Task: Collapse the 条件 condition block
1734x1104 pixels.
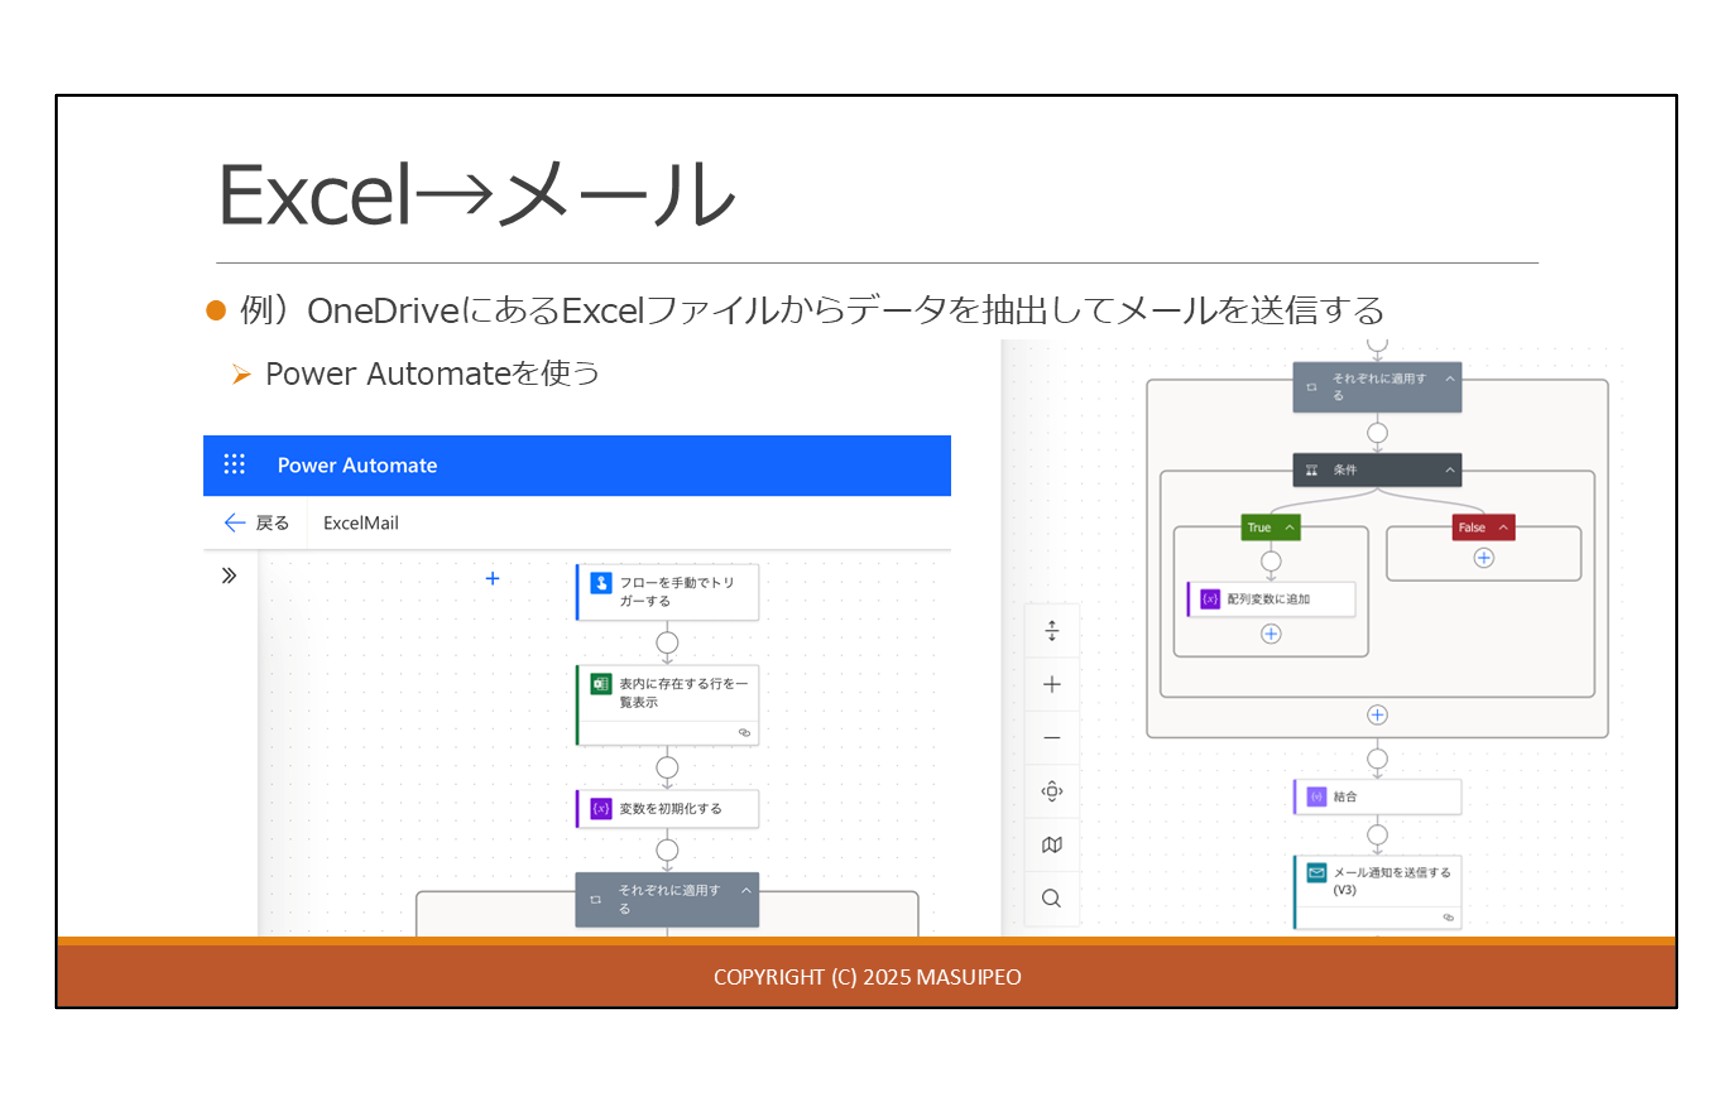Action: coord(1449,470)
